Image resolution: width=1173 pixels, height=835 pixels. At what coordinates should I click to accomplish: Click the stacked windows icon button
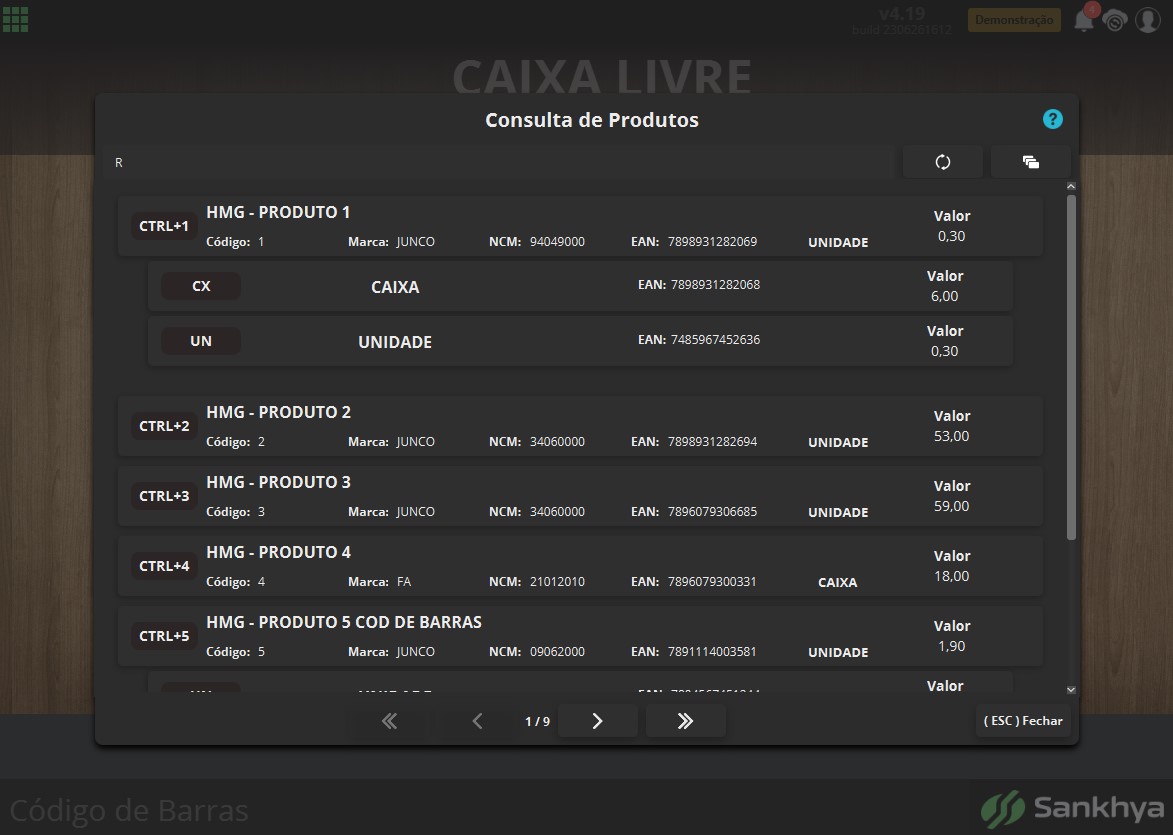coord(1031,162)
